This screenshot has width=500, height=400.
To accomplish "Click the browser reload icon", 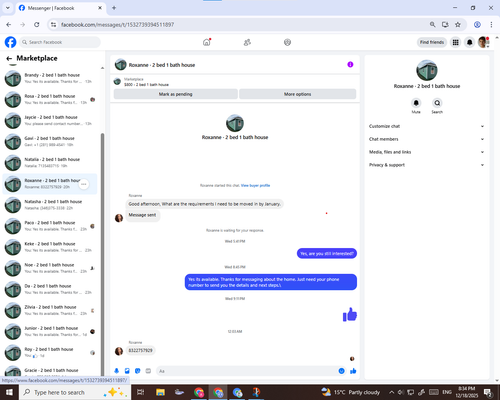I will (x=37, y=25).
